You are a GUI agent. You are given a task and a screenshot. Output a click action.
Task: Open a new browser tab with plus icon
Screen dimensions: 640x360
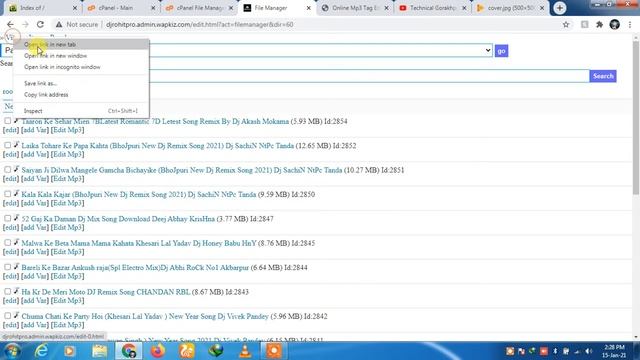point(560,8)
